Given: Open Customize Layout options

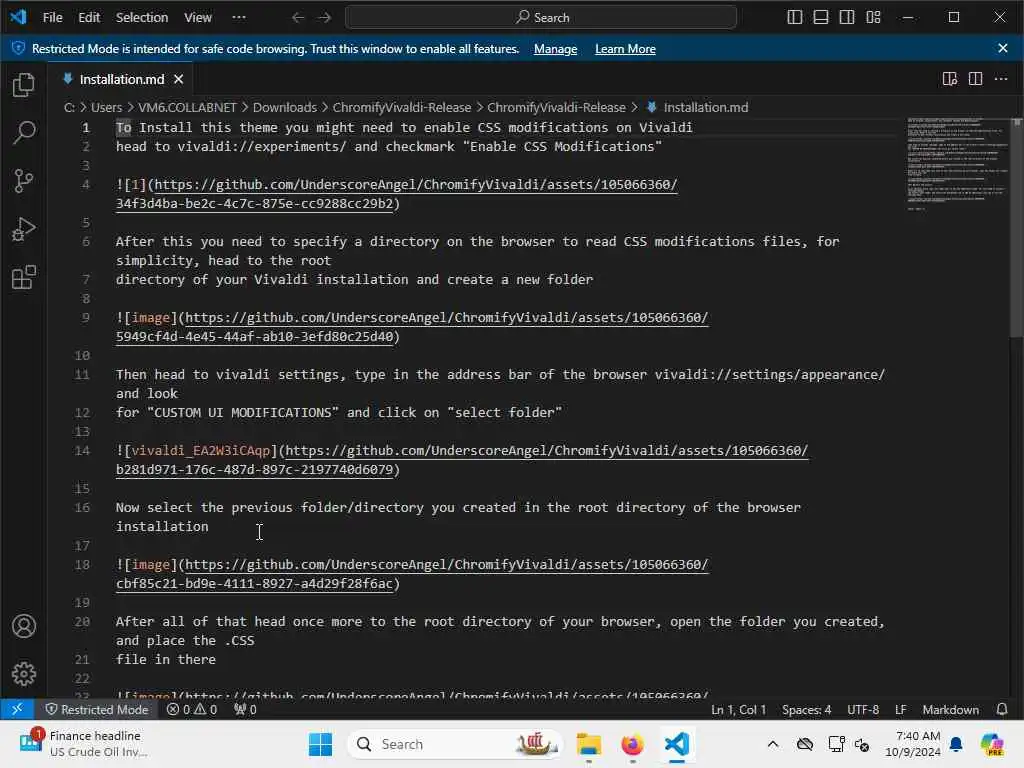Looking at the screenshot, I should tap(873, 18).
